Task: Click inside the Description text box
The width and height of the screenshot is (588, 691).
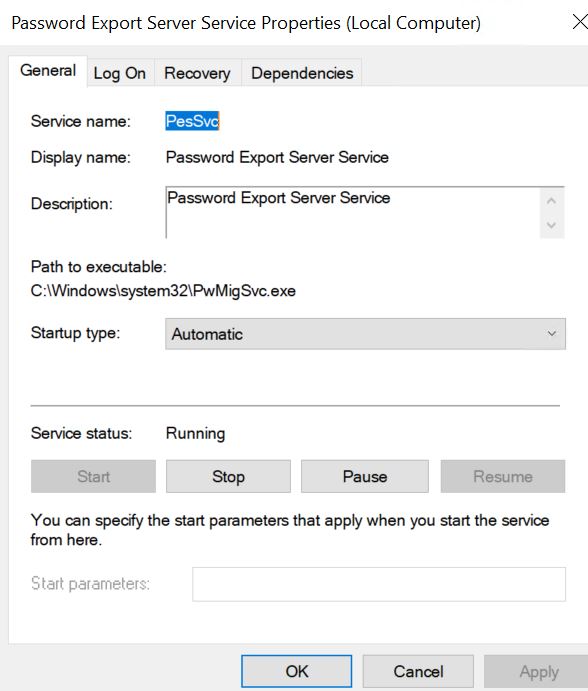Action: coord(353,212)
